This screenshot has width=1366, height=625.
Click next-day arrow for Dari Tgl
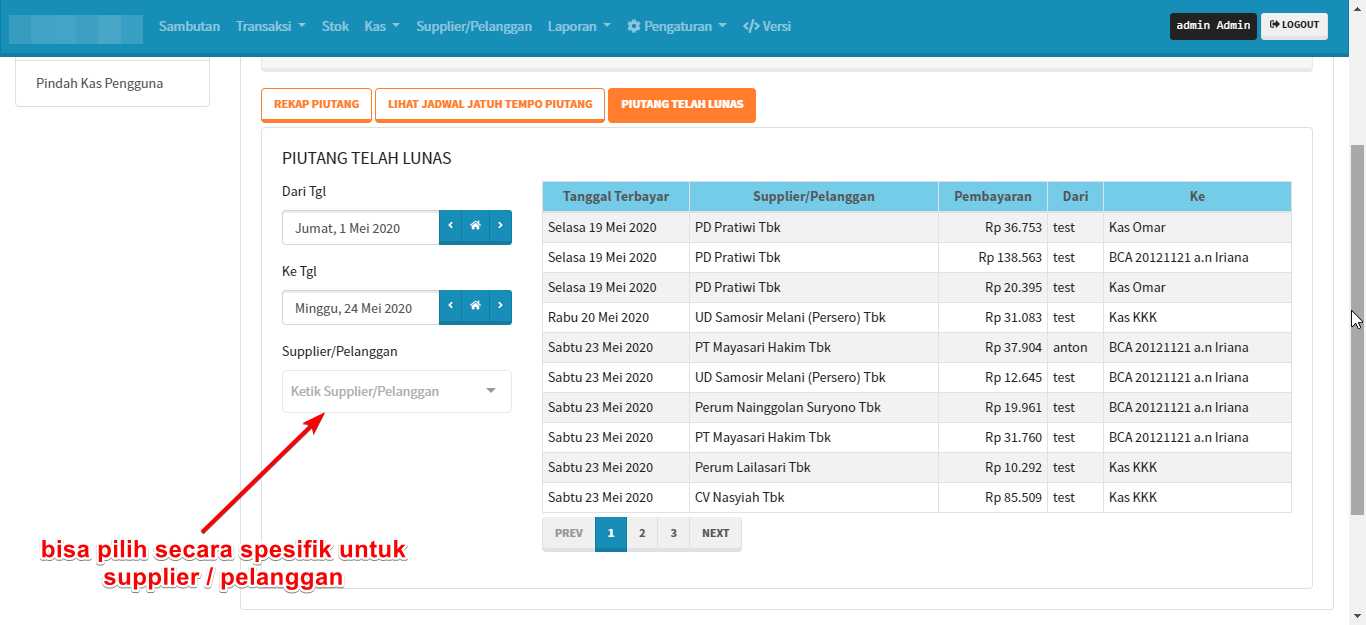tap(500, 227)
